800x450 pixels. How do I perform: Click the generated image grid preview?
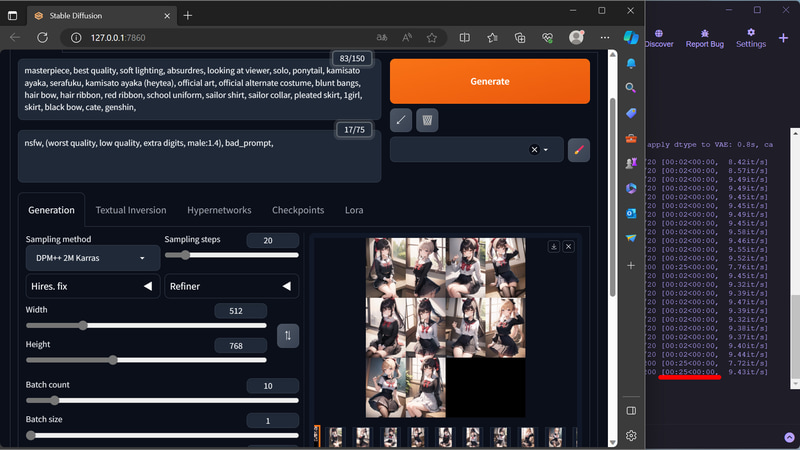pos(445,328)
